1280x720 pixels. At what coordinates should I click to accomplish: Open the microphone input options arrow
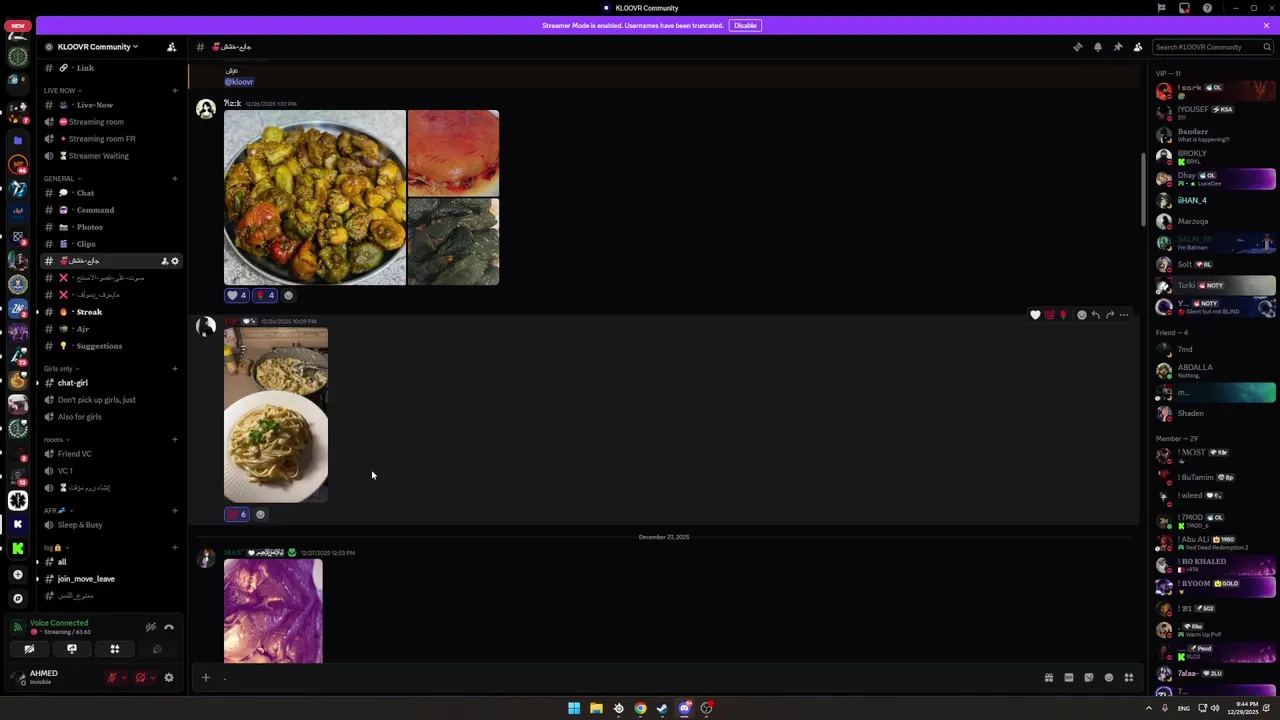click(124, 678)
